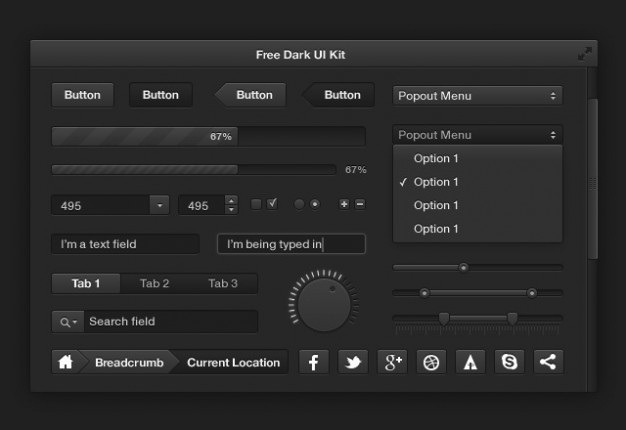Click the thin progress bar labeled 67% at right
The image size is (626, 430).
pos(194,169)
